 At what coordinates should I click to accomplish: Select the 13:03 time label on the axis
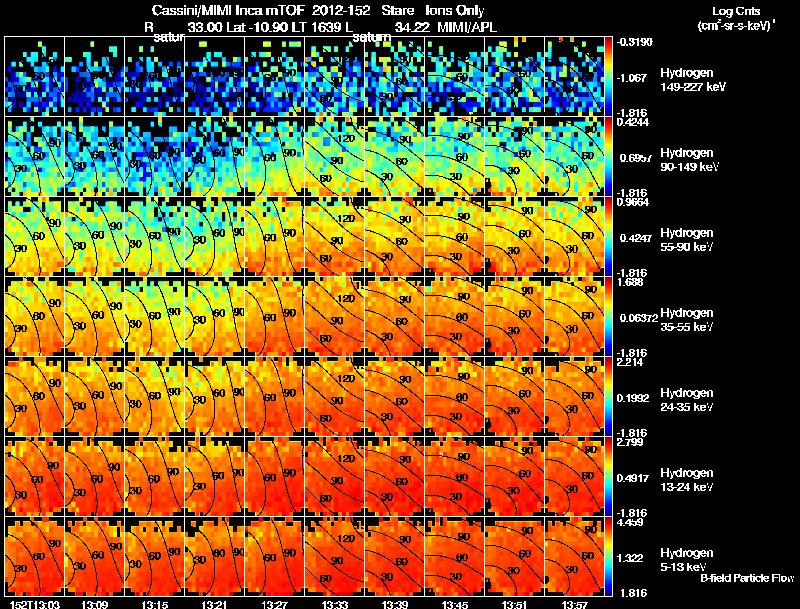[34, 604]
